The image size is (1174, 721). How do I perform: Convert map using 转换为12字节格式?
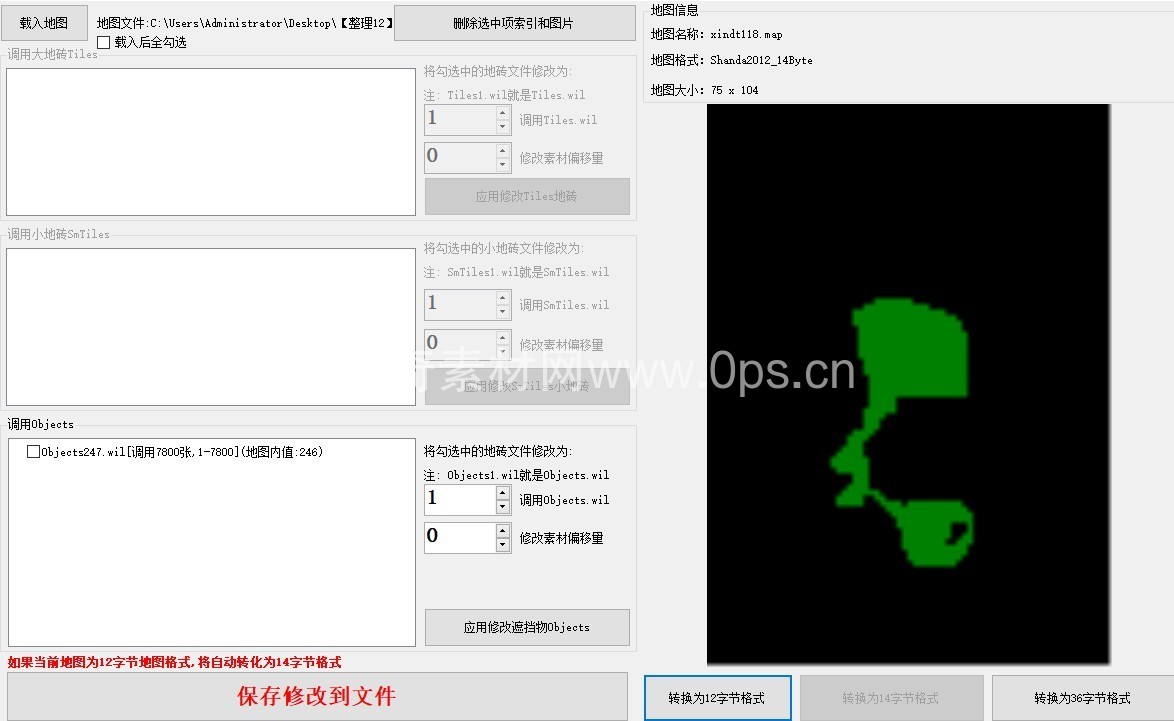click(x=717, y=698)
